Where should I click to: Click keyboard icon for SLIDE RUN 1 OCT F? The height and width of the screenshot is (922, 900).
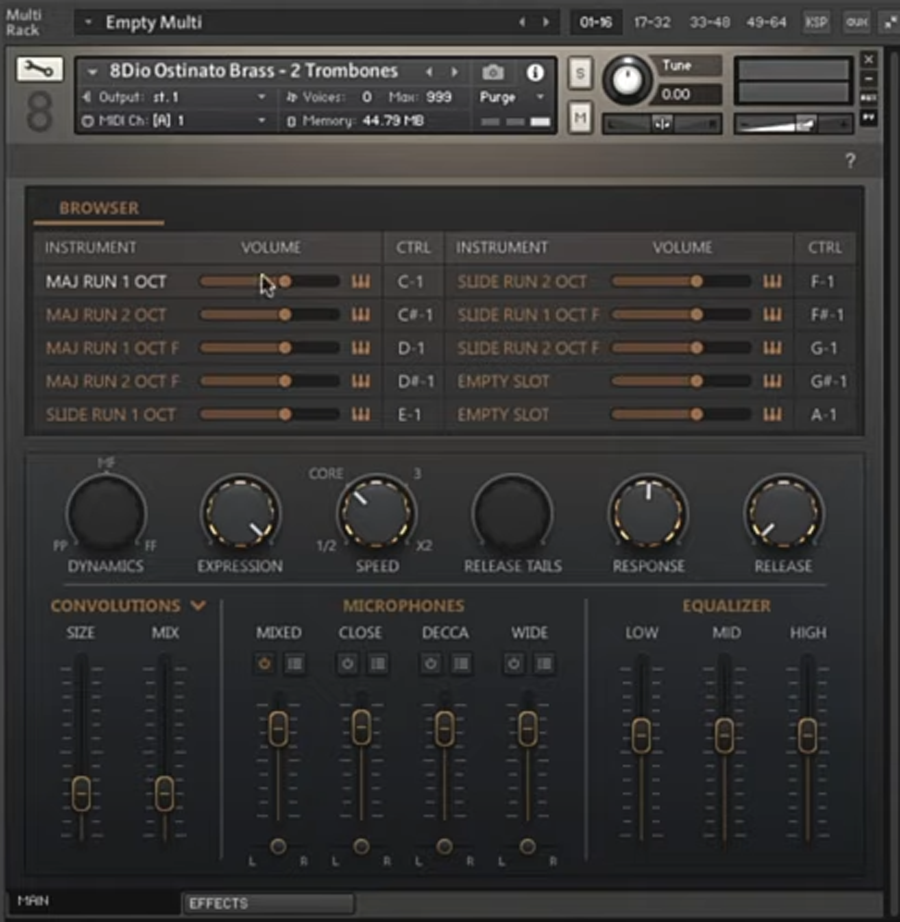click(772, 315)
